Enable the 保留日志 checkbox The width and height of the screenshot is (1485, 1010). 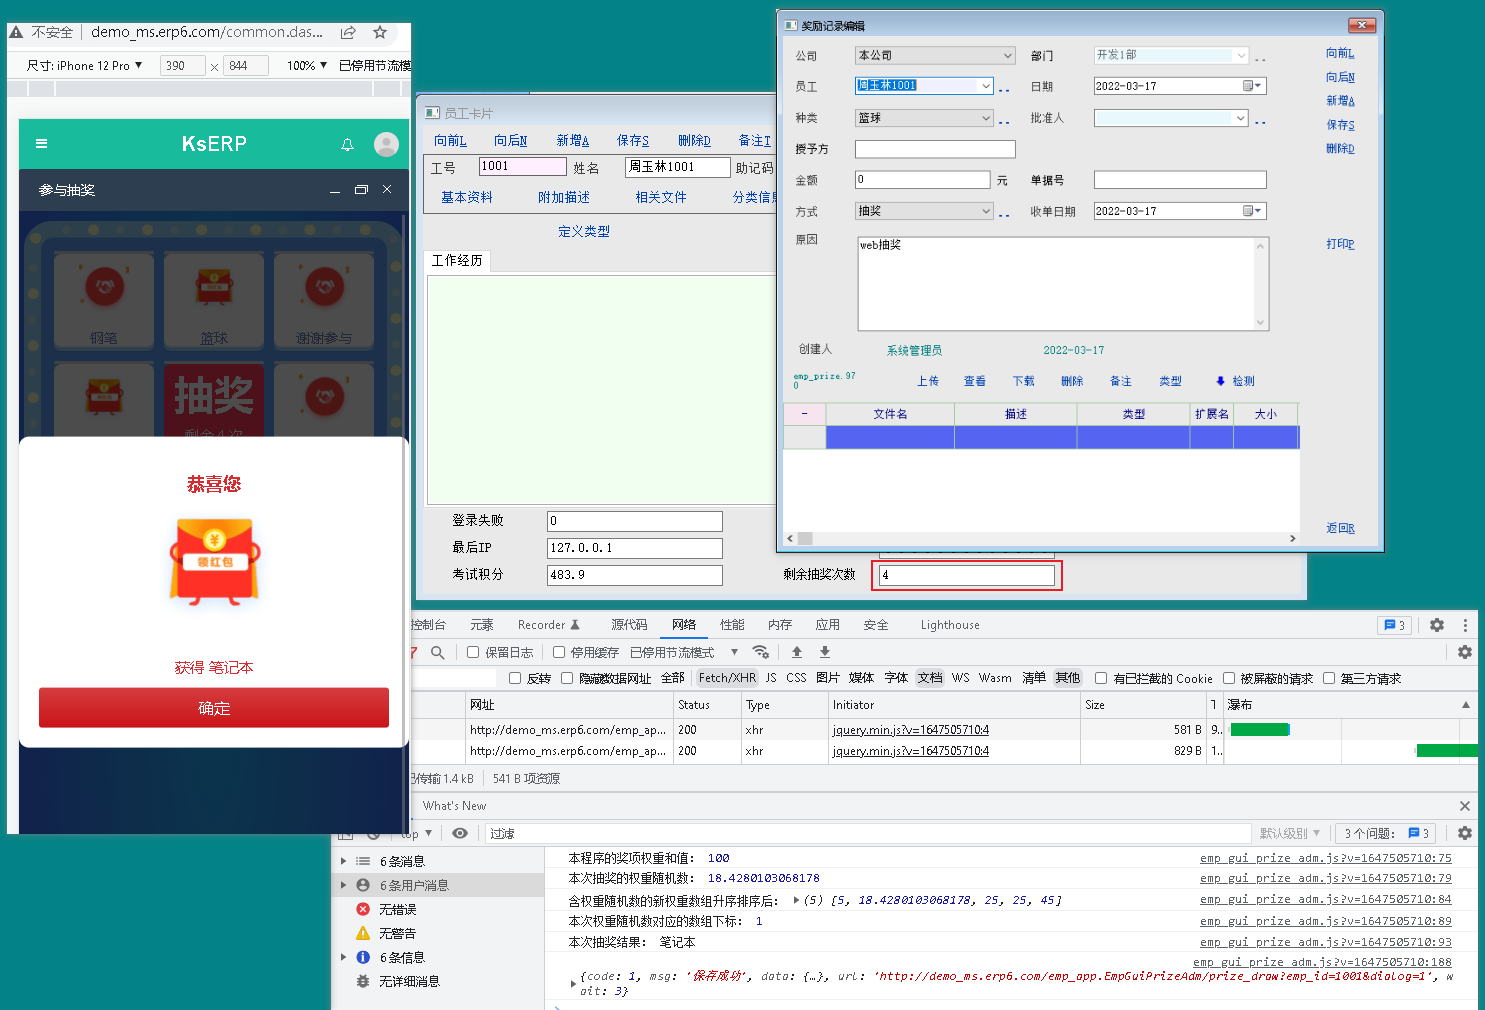(x=474, y=652)
